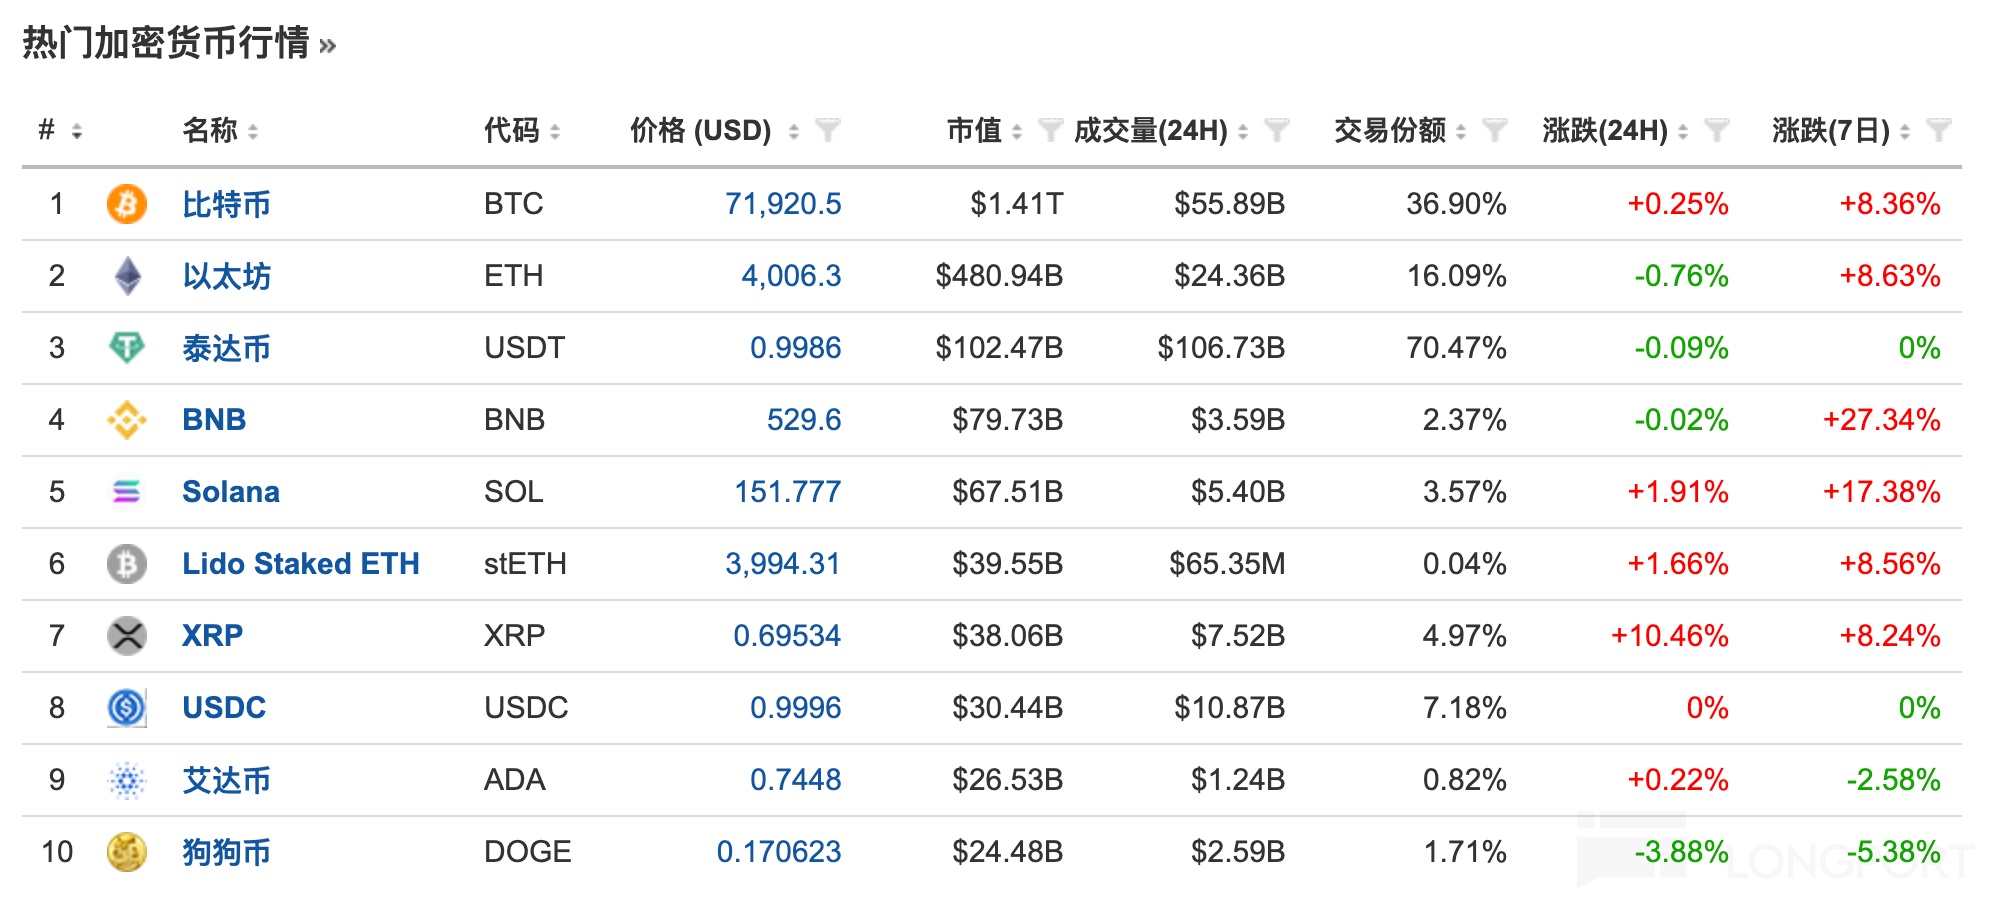Image resolution: width=1990 pixels, height=904 pixels.
Task: Open the filter for 价格 (USD) column
Action: coord(827,130)
